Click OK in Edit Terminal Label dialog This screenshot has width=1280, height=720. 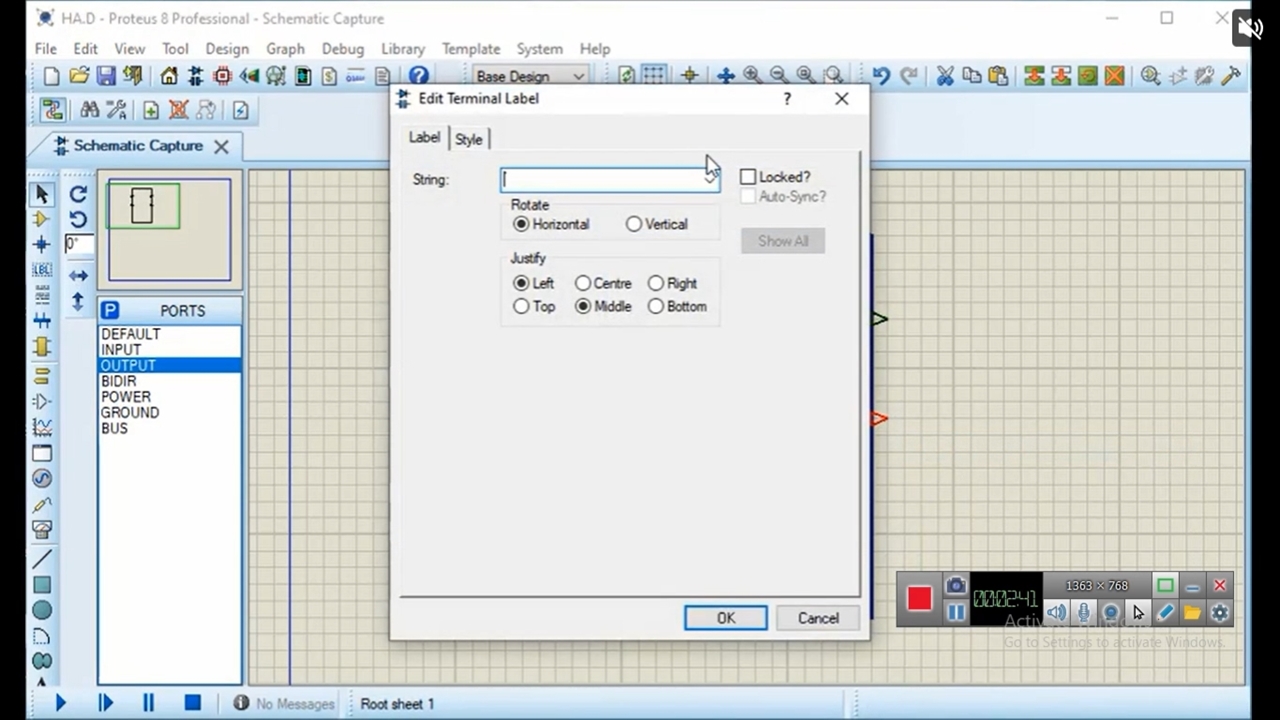(725, 618)
